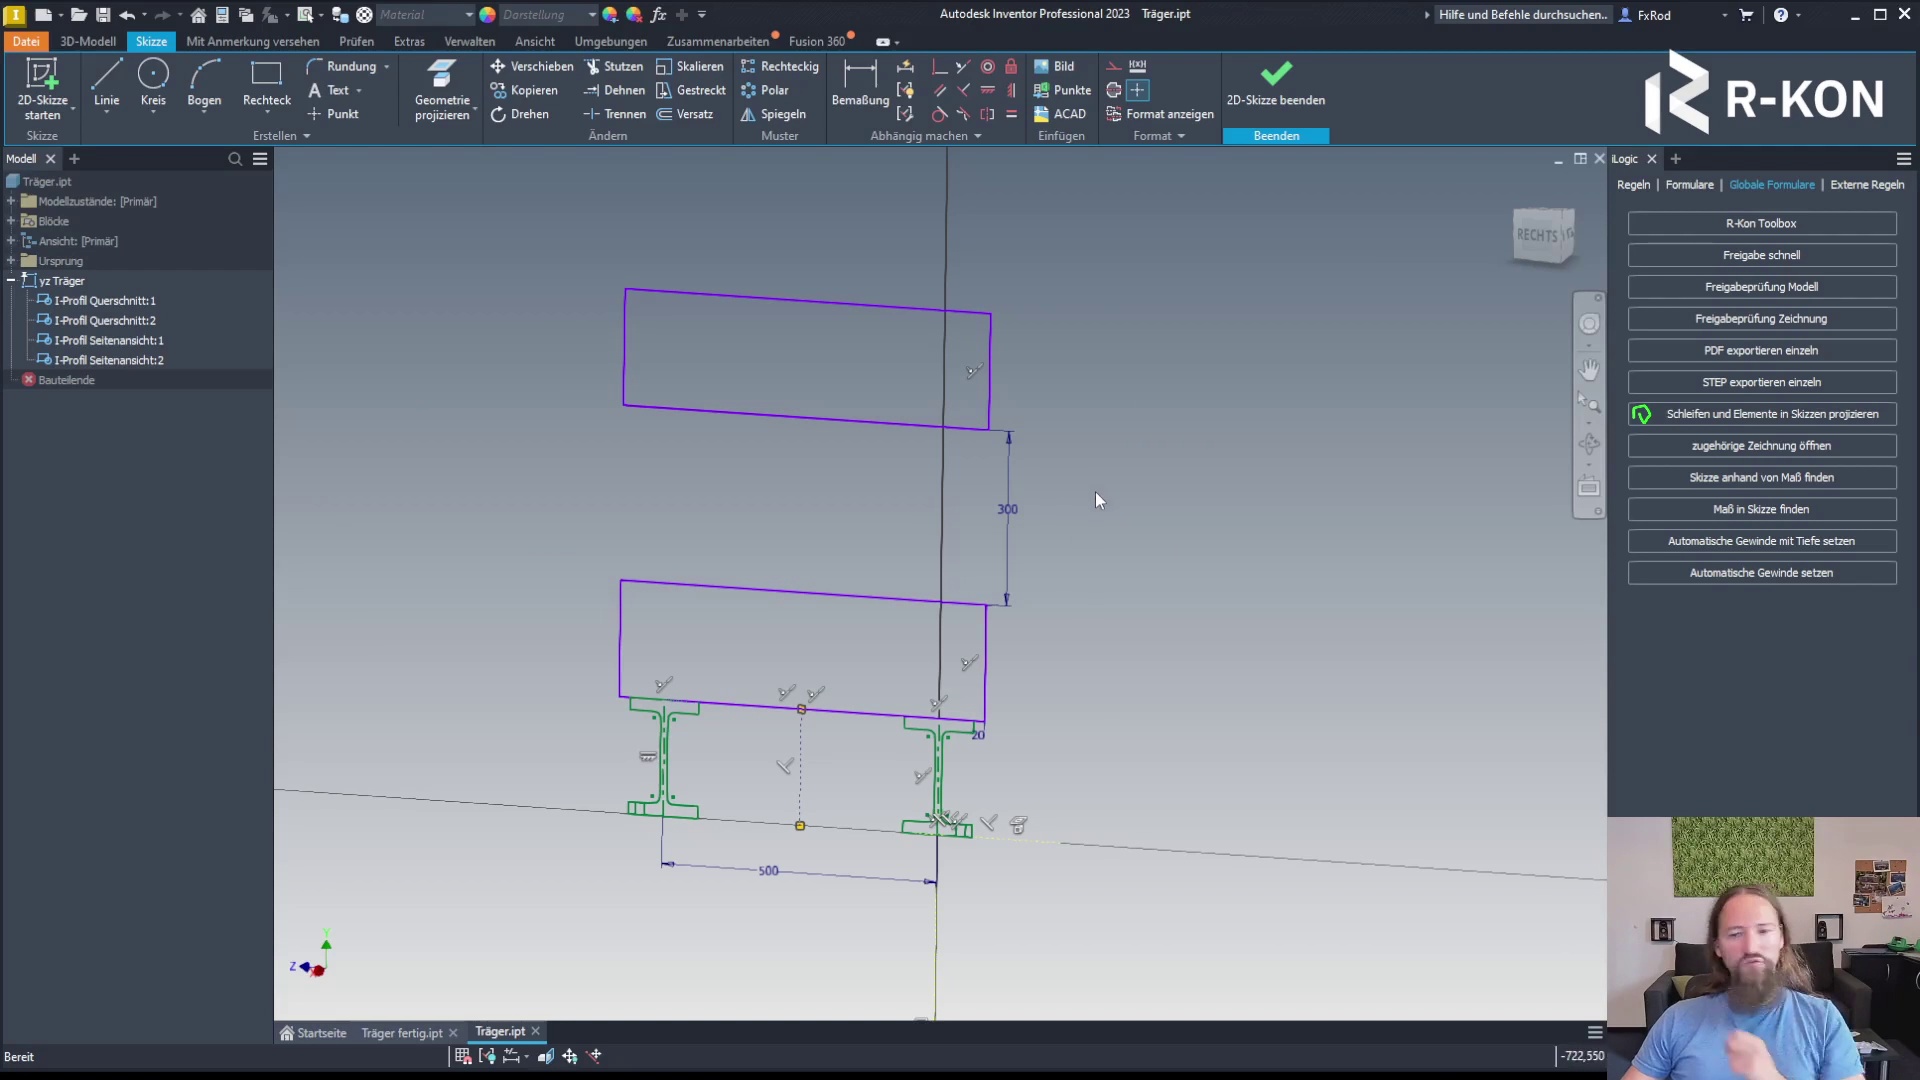The image size is (1920, 1080).
Task: Click the R-Kon Toolbox button
Action: click(x=1761, y=223)
